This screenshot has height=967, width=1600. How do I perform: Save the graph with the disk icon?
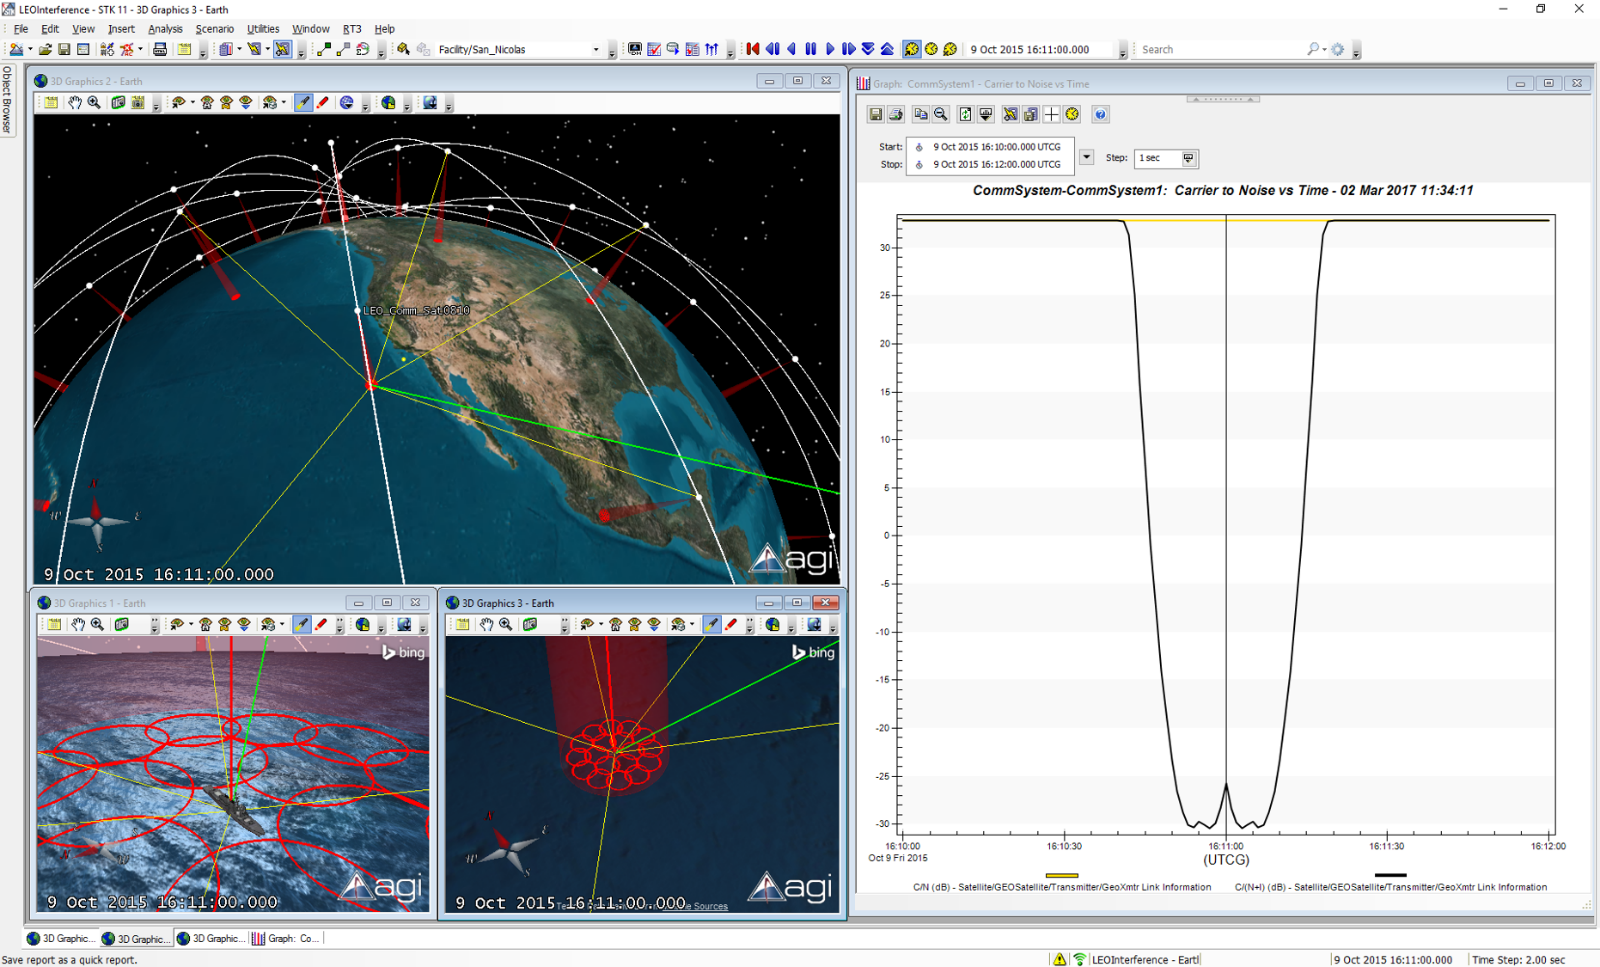[876, 115]
